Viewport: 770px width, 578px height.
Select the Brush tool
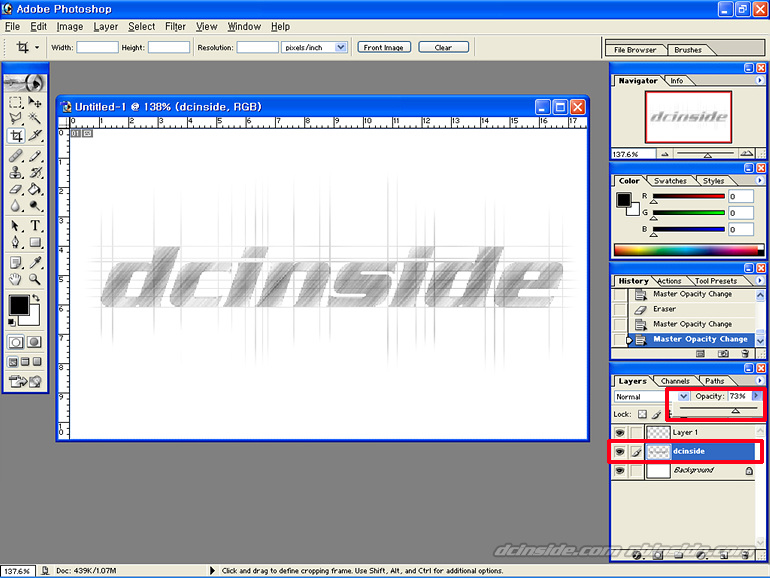click(34, 156)
